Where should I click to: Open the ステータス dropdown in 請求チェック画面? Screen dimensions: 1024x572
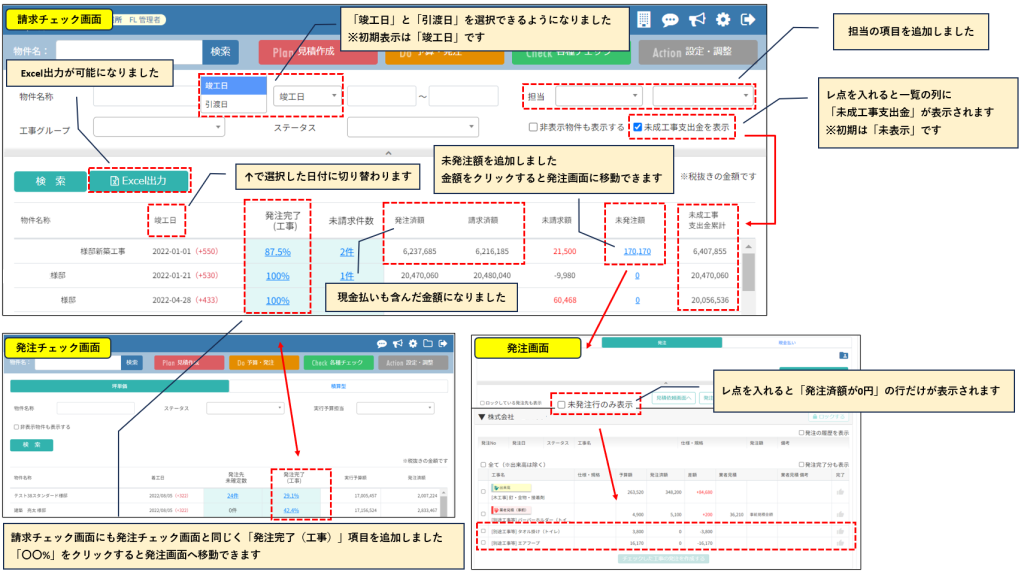tap(412, 127)
